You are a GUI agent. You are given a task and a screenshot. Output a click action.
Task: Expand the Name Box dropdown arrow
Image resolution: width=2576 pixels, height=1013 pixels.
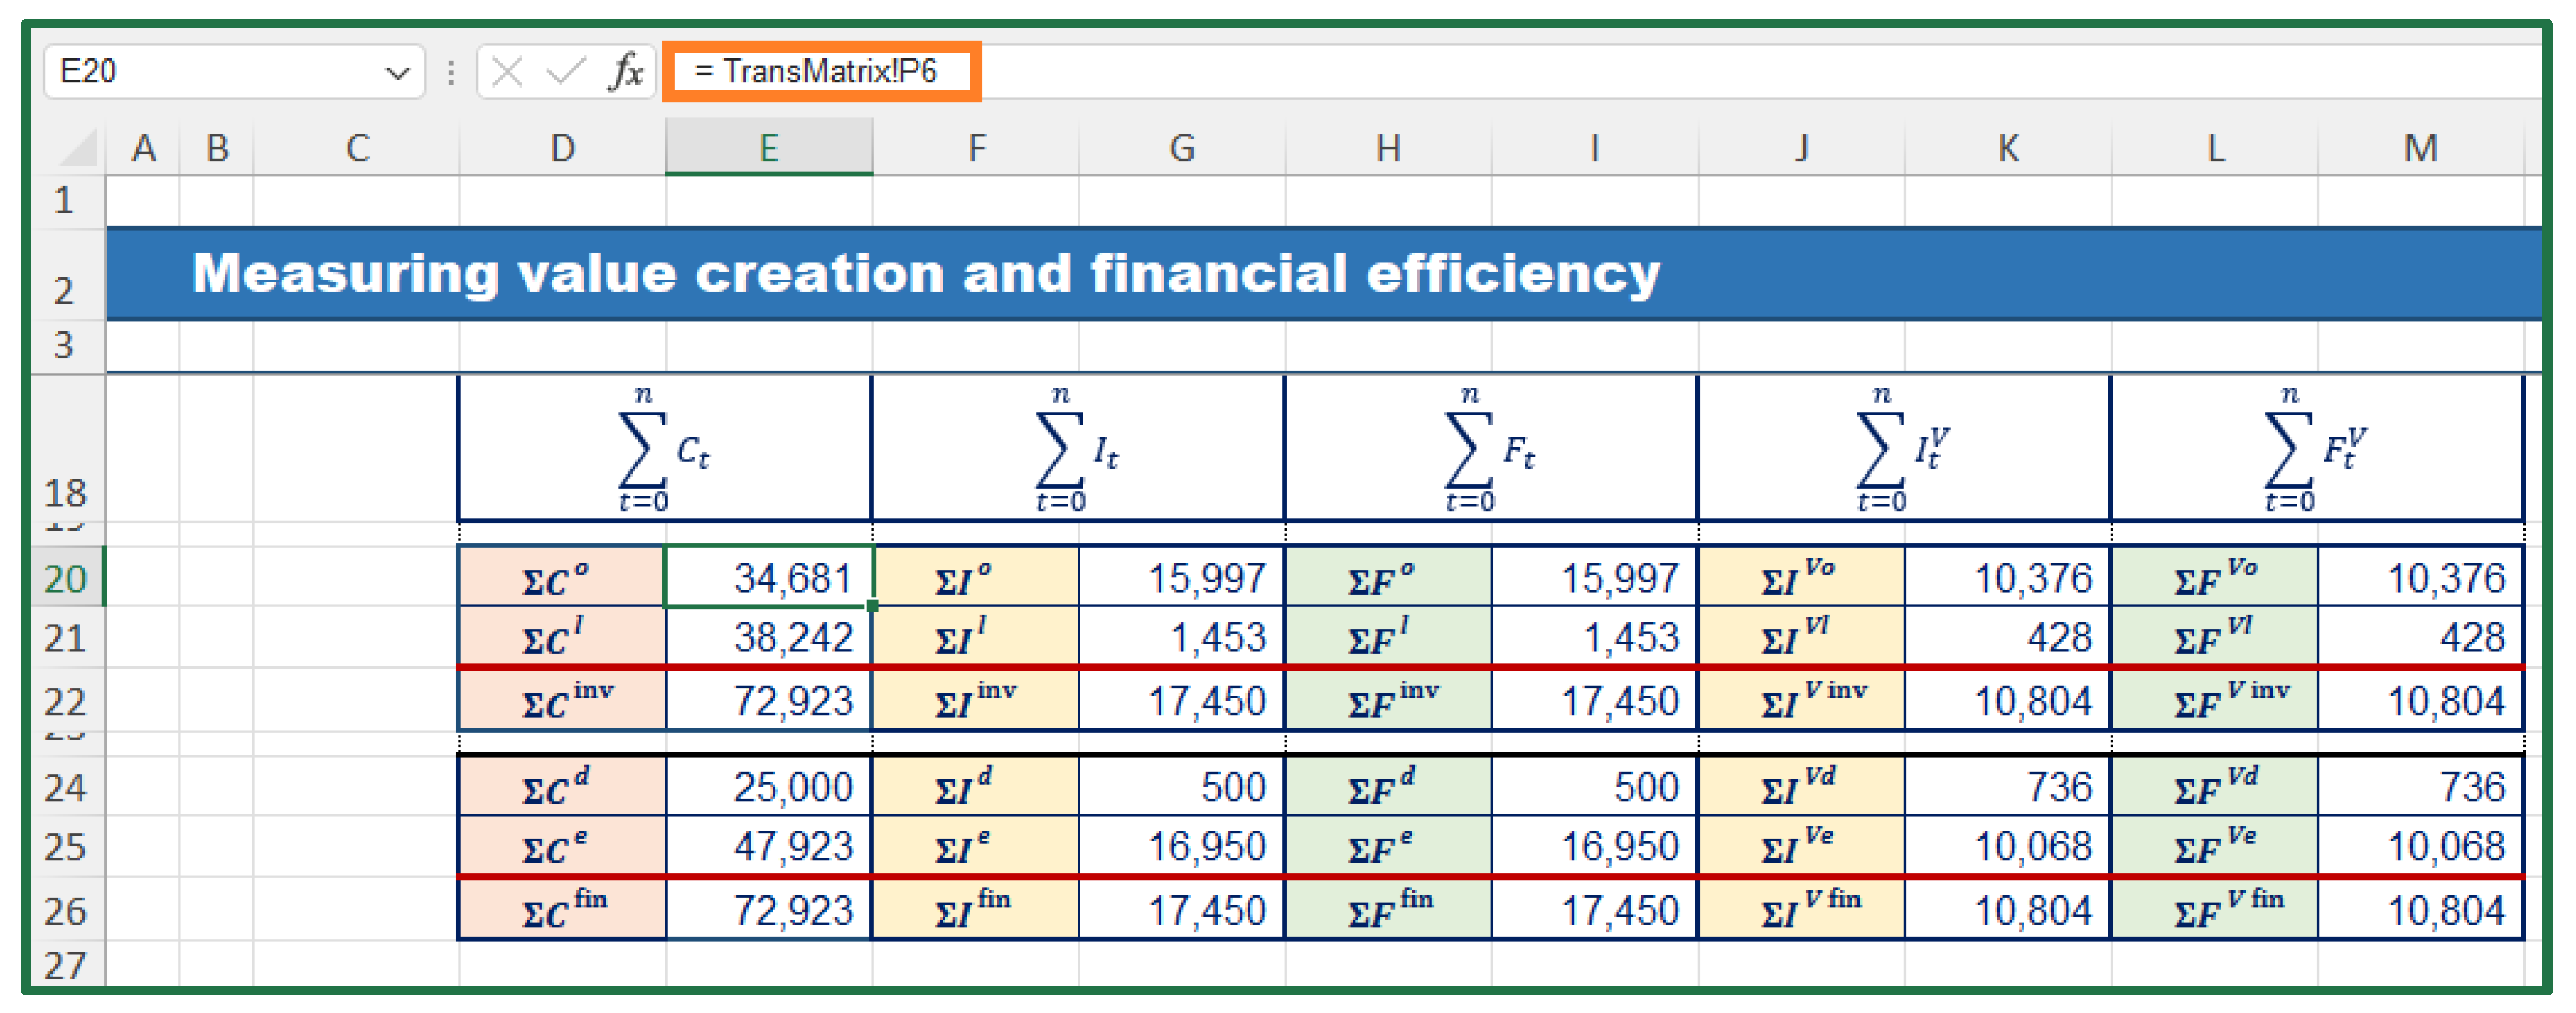[398, 73]
